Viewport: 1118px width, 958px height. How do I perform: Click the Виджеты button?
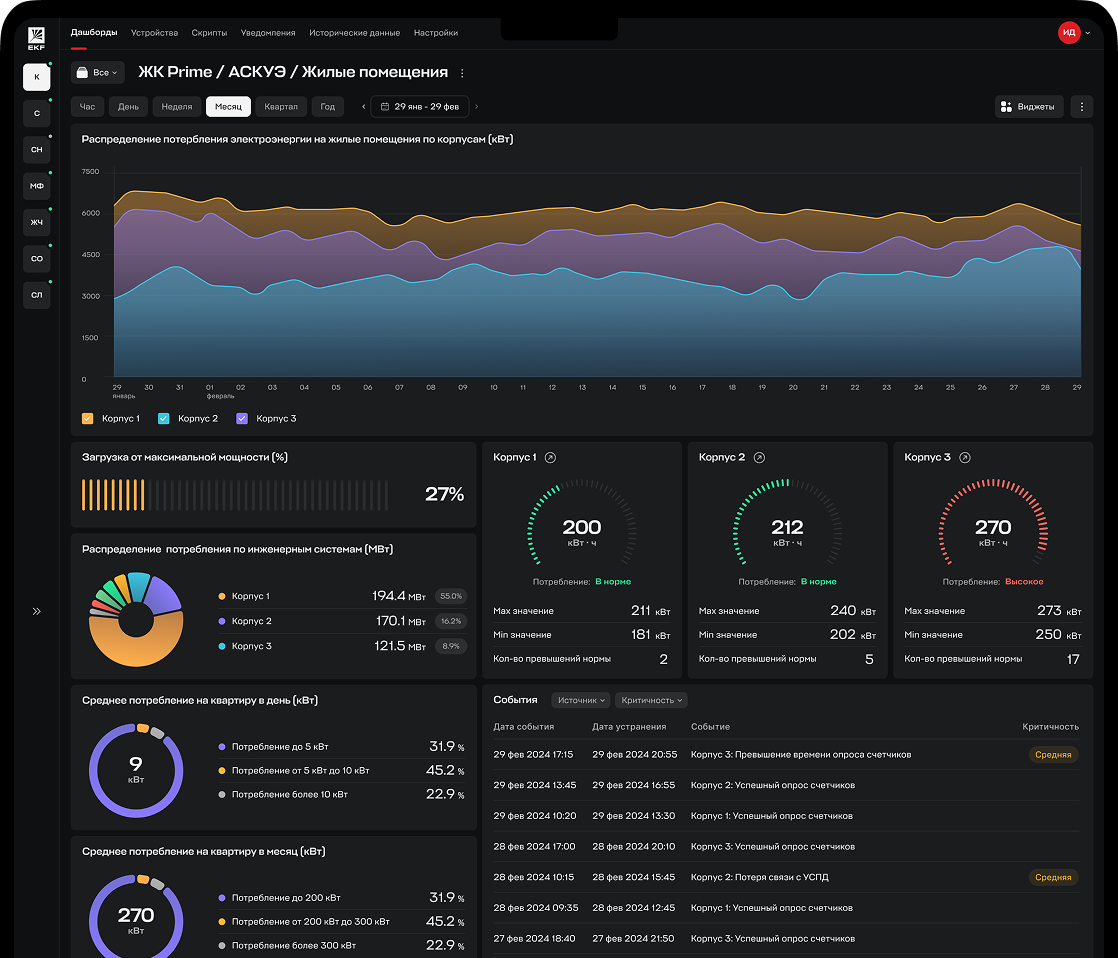click(1029, 106)
